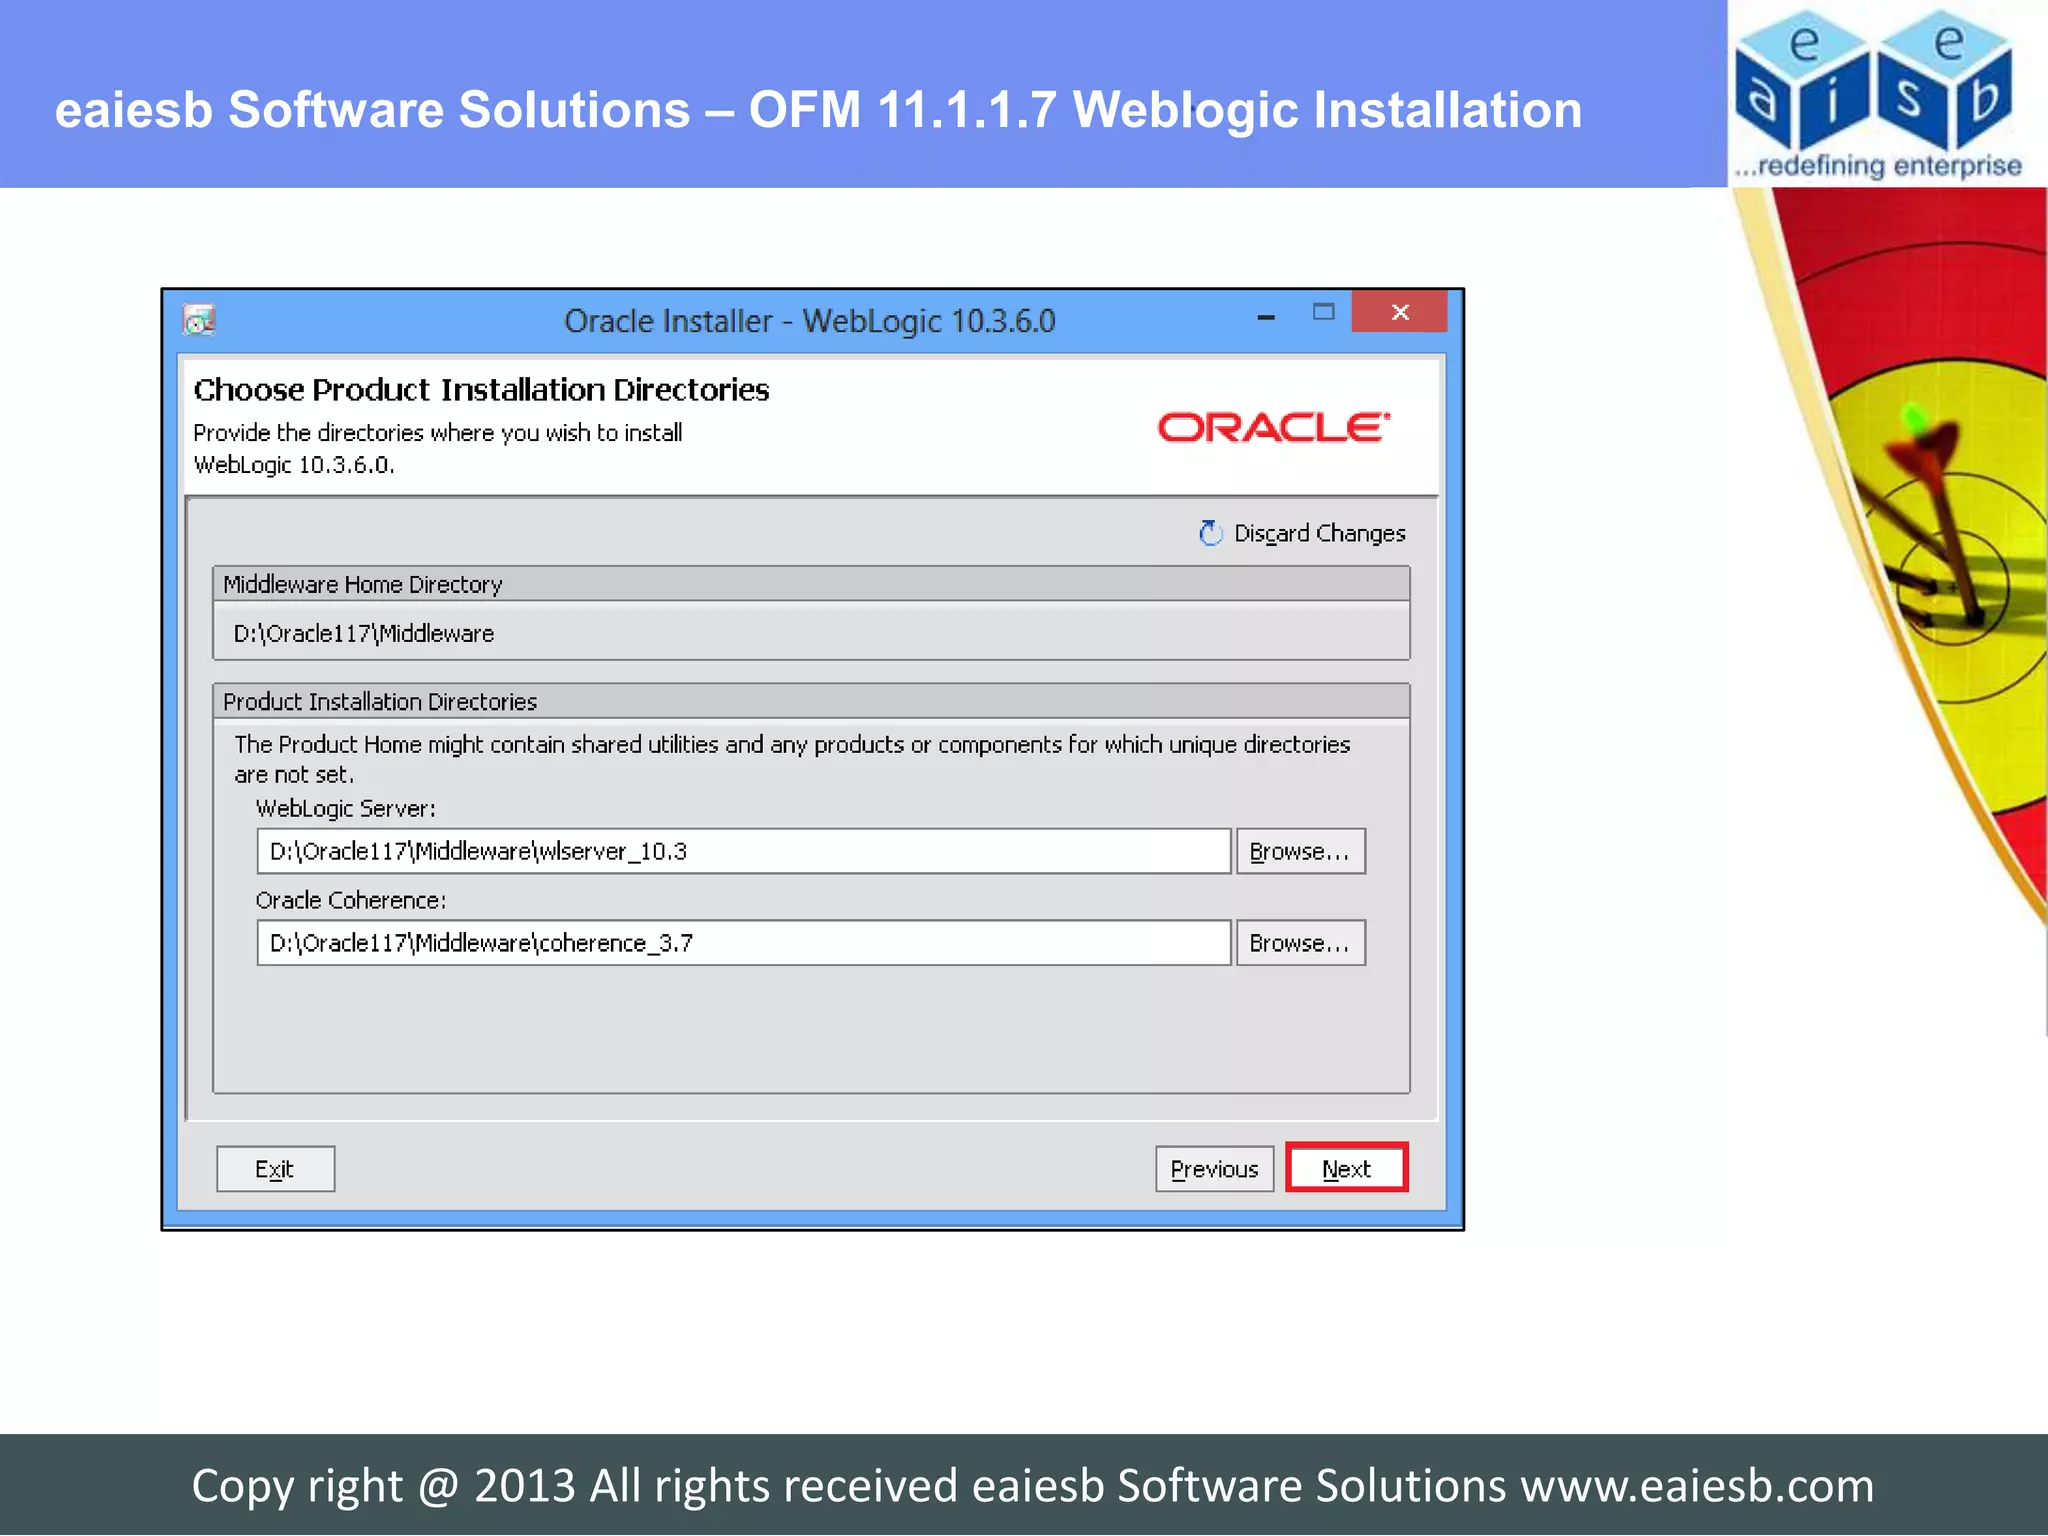Click the copyright footer with www.eaiesb.com
Image resolution: width=2048 pixels, height=1536 pixels.
(1032, 1485)
